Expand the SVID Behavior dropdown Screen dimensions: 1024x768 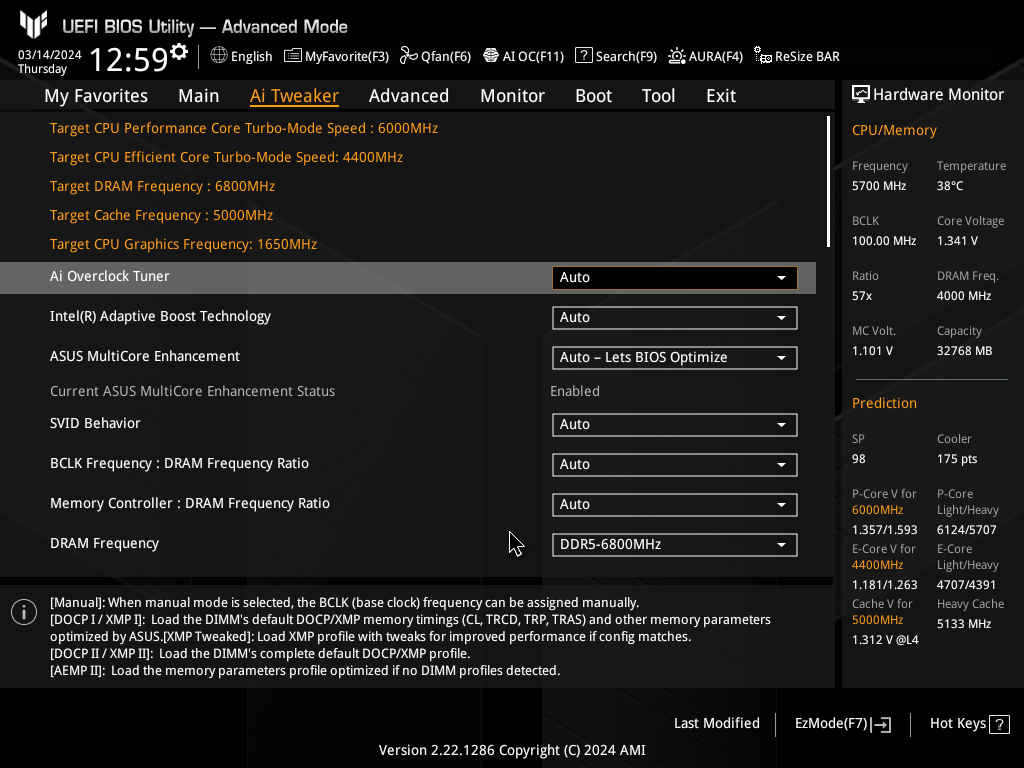point(675,424)
